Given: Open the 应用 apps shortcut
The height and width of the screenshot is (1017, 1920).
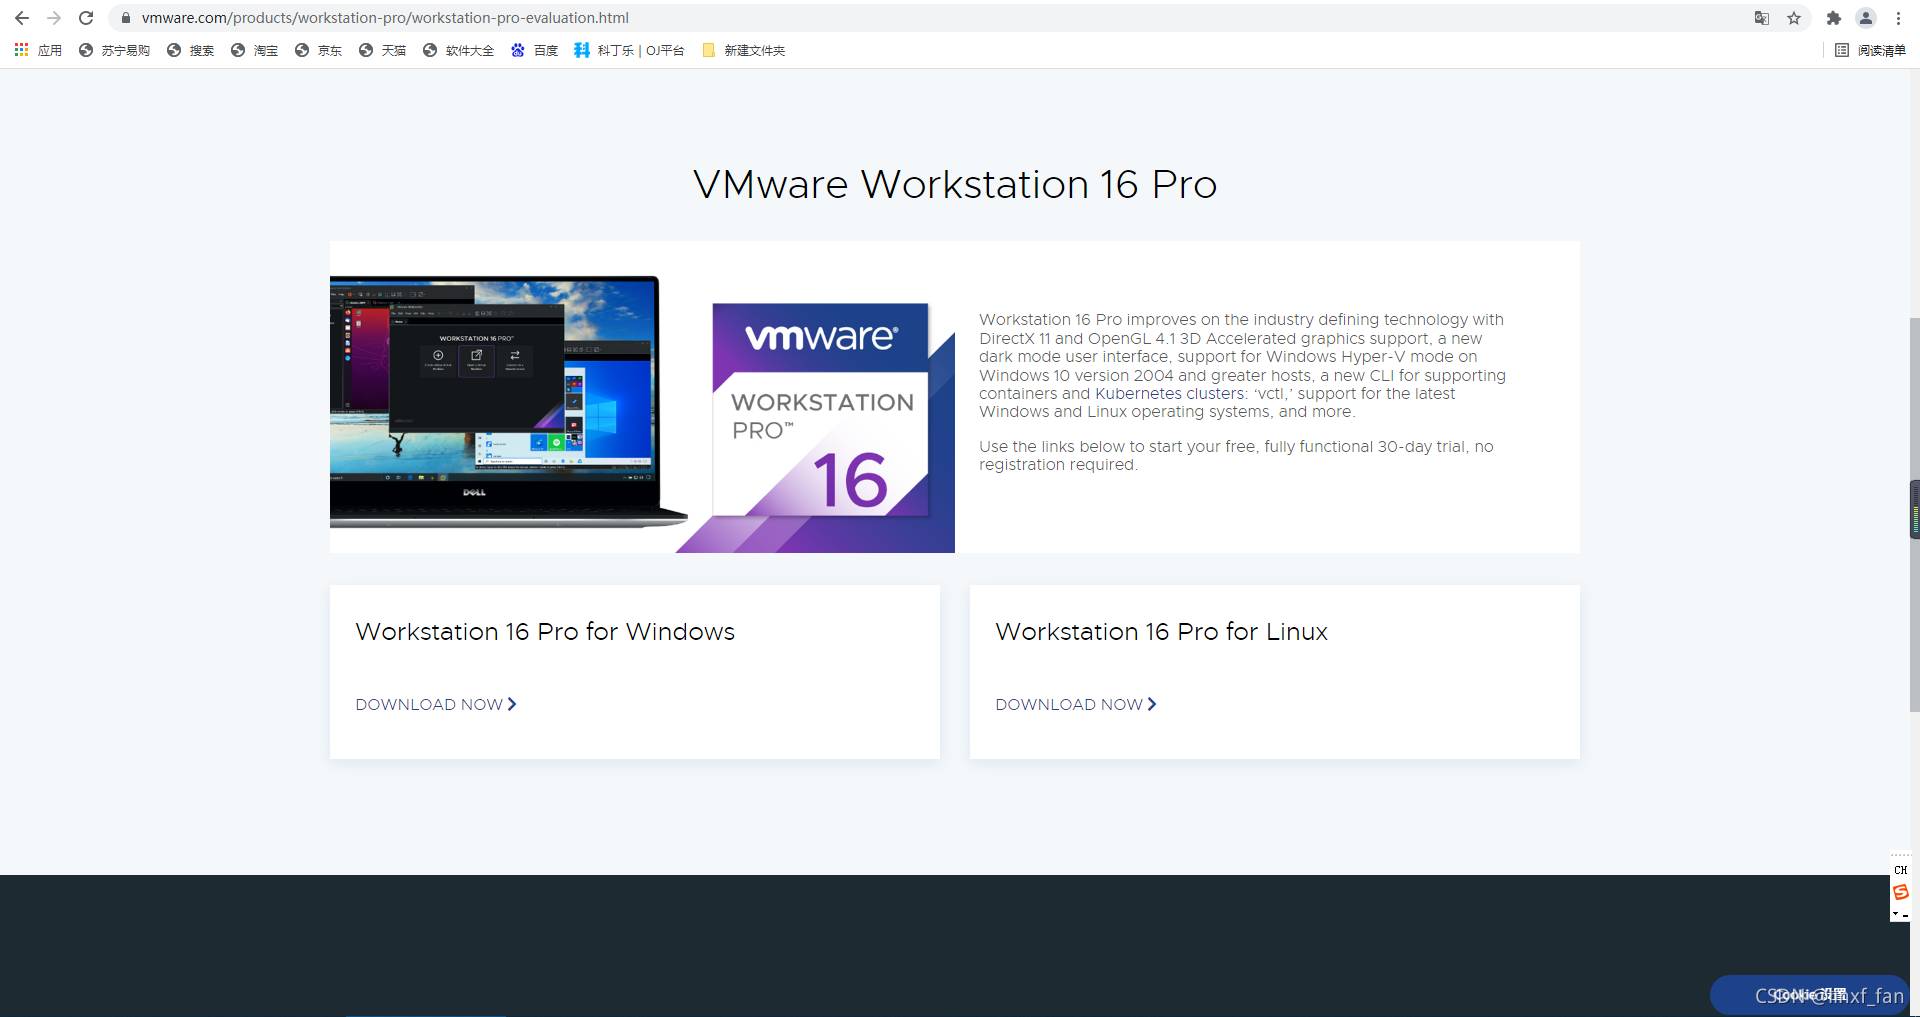Looking at the screenshot, I should 38,50.
